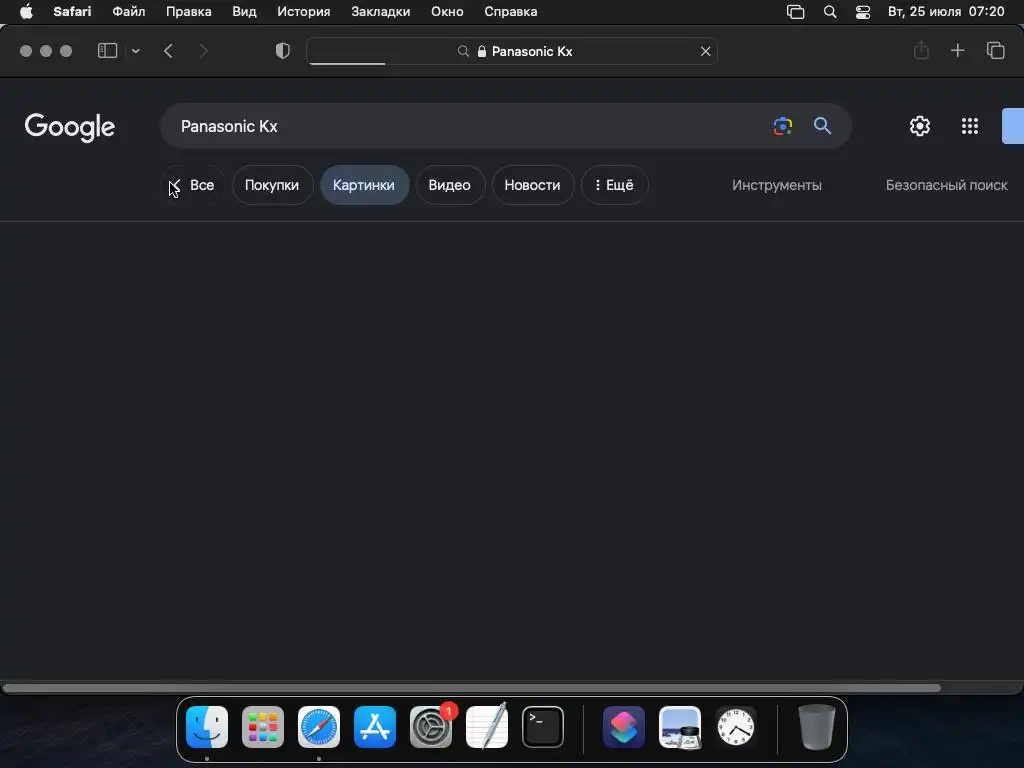Screen dimensions: 1024x768
Task: Click the horizontal scrollbar
Action: click(472, 688)
